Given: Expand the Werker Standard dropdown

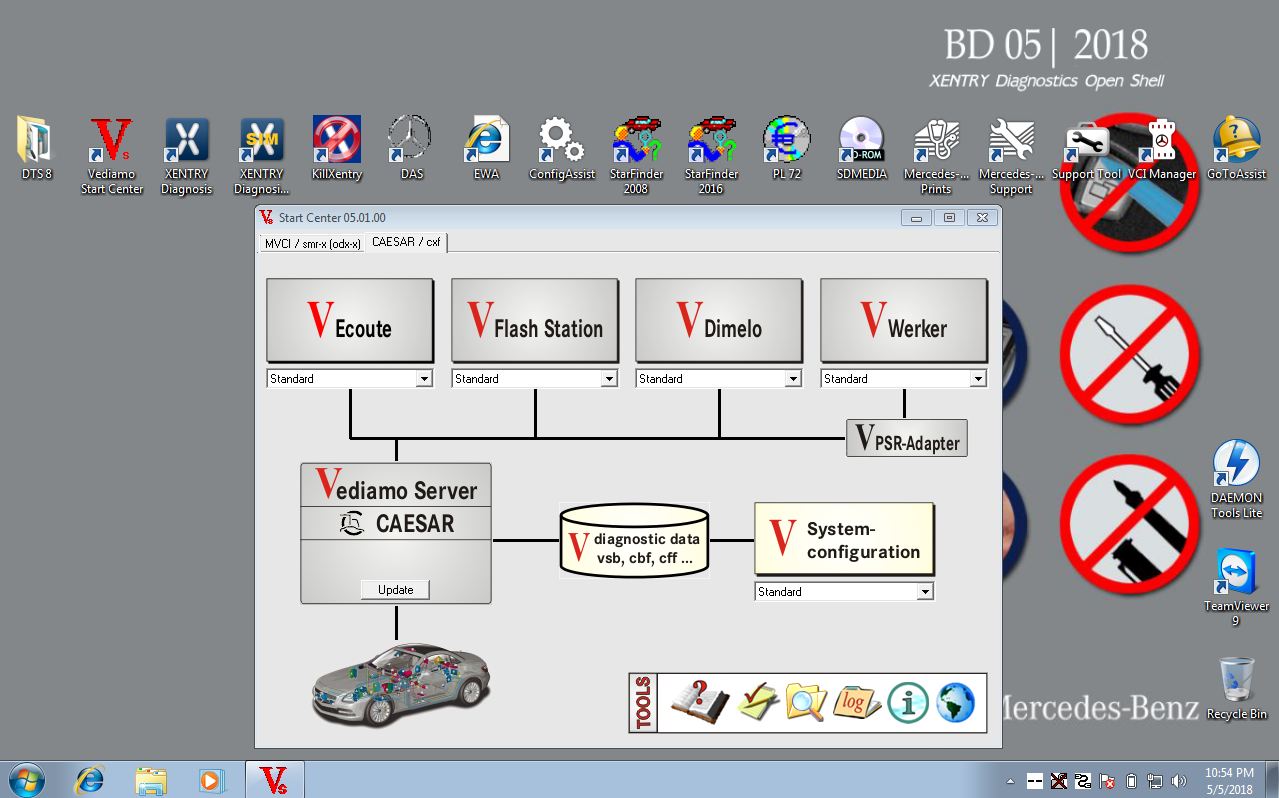Looking at the screenshot, I should pos(978,379).
